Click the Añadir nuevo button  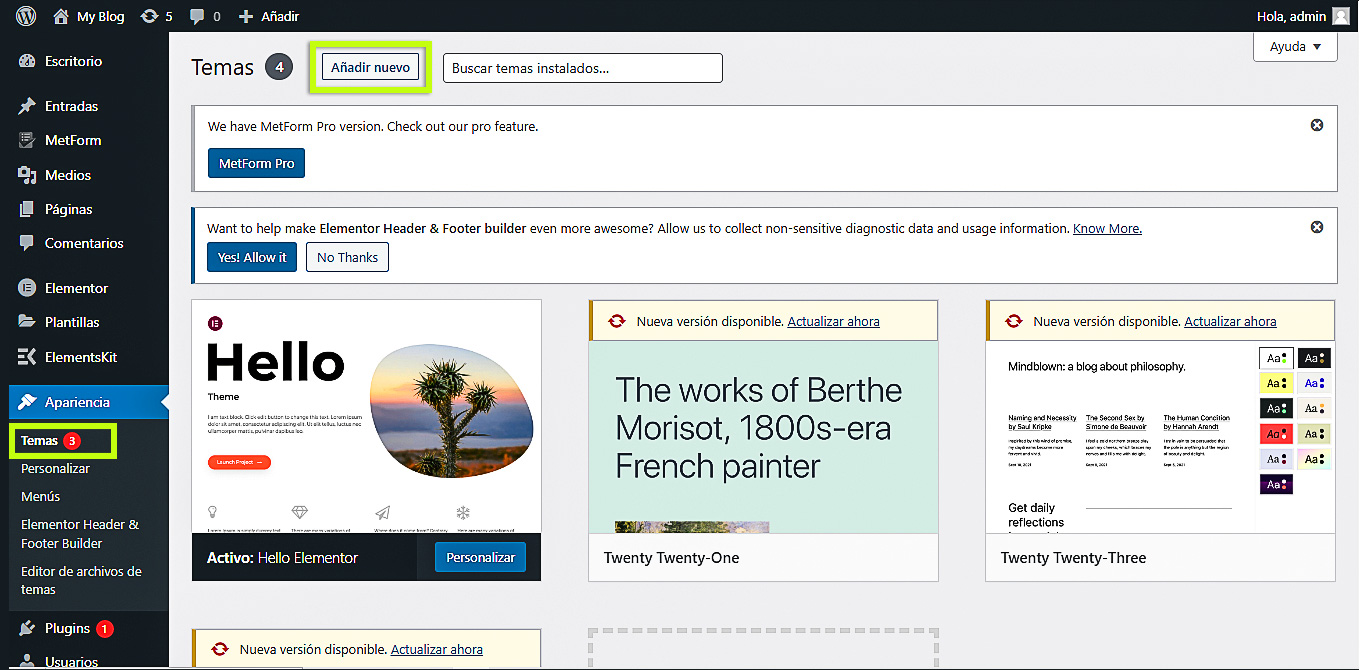(370, 67)
